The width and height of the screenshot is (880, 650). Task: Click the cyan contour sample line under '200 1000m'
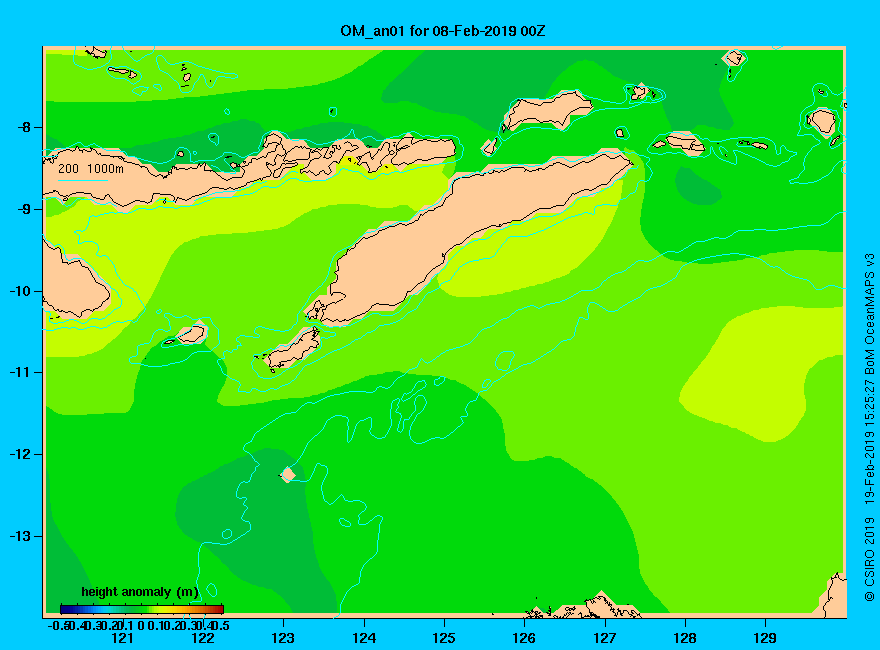click(x=82, y=181)
